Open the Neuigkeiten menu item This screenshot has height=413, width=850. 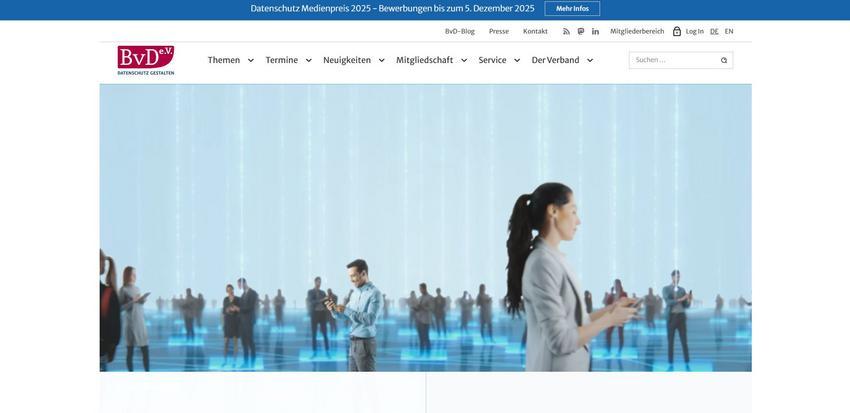(x=347, y=60)
